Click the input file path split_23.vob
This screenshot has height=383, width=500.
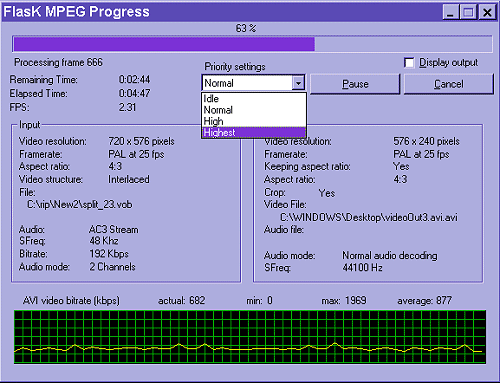(80, 204)
